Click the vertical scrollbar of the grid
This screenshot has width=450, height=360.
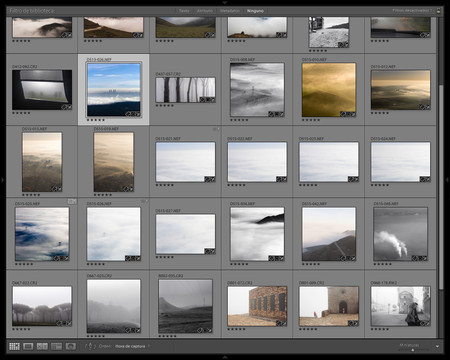(x=441, y=187)
